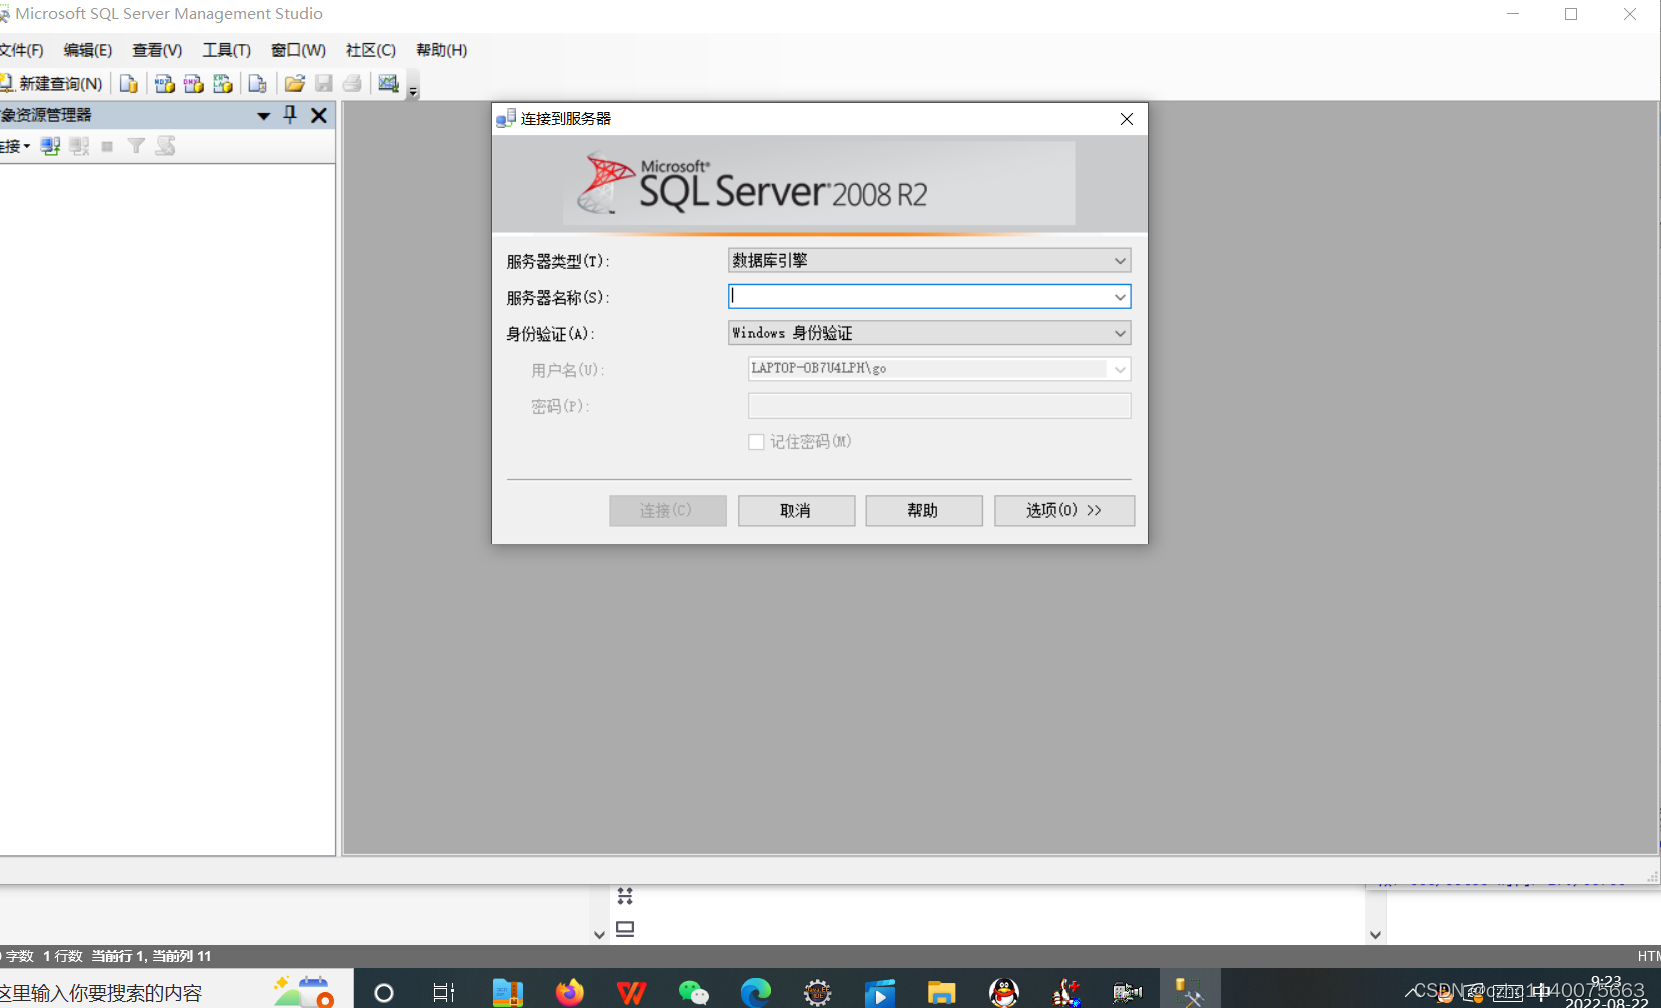
Task: Click the 取消 Cancel button
Action: click(x=796, y=510)
